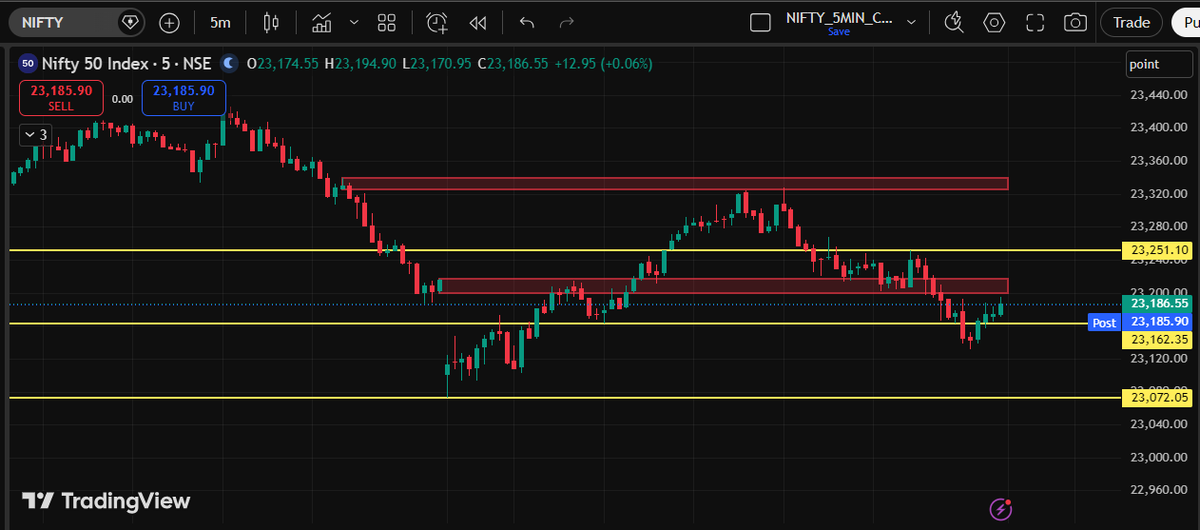The width and height of the screenshot is (1200, 530).
Task: Click the NIFTY_5MIN_C layout name
Action: (838, 18)
